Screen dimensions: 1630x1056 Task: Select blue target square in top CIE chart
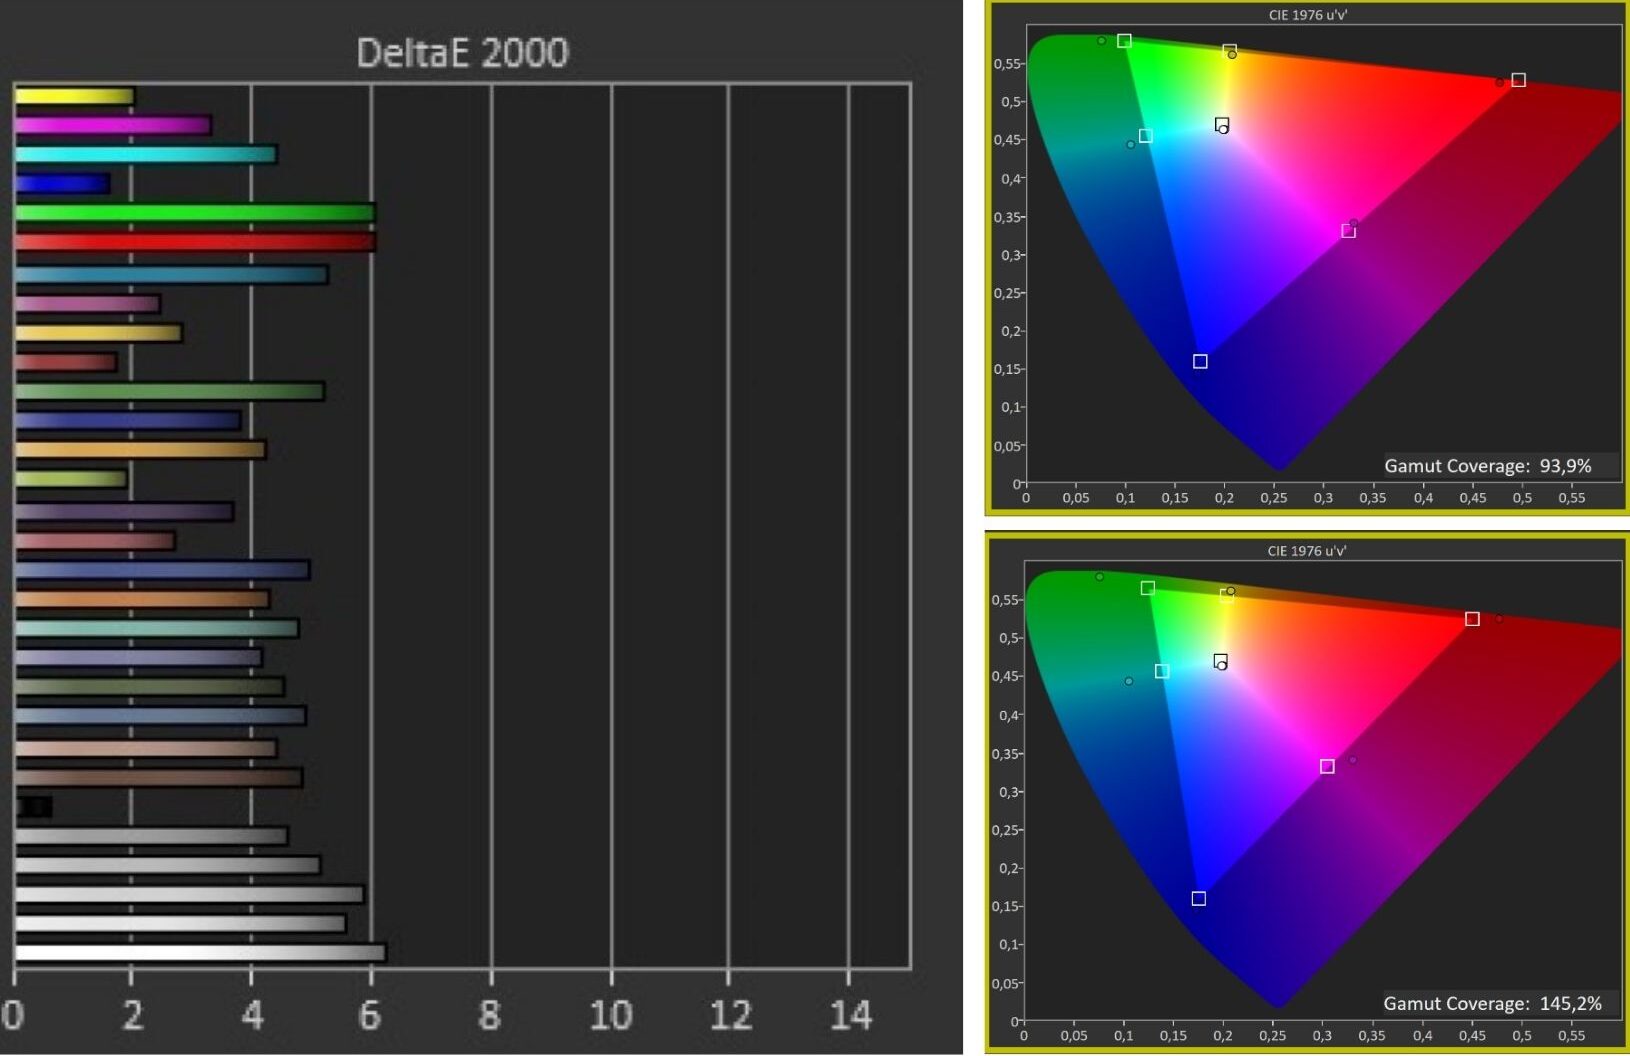[x=1200, y=362]
